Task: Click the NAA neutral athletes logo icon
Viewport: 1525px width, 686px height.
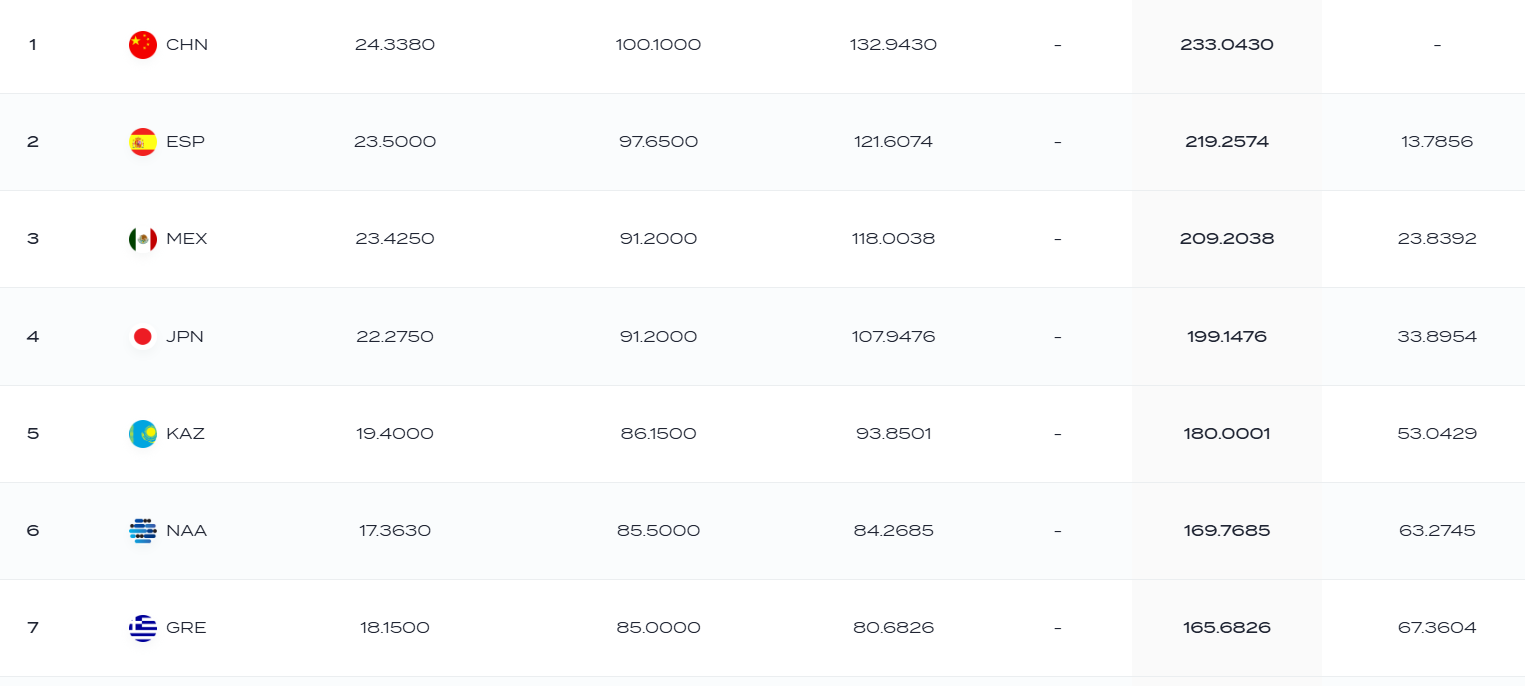Action: pos(143,531)
